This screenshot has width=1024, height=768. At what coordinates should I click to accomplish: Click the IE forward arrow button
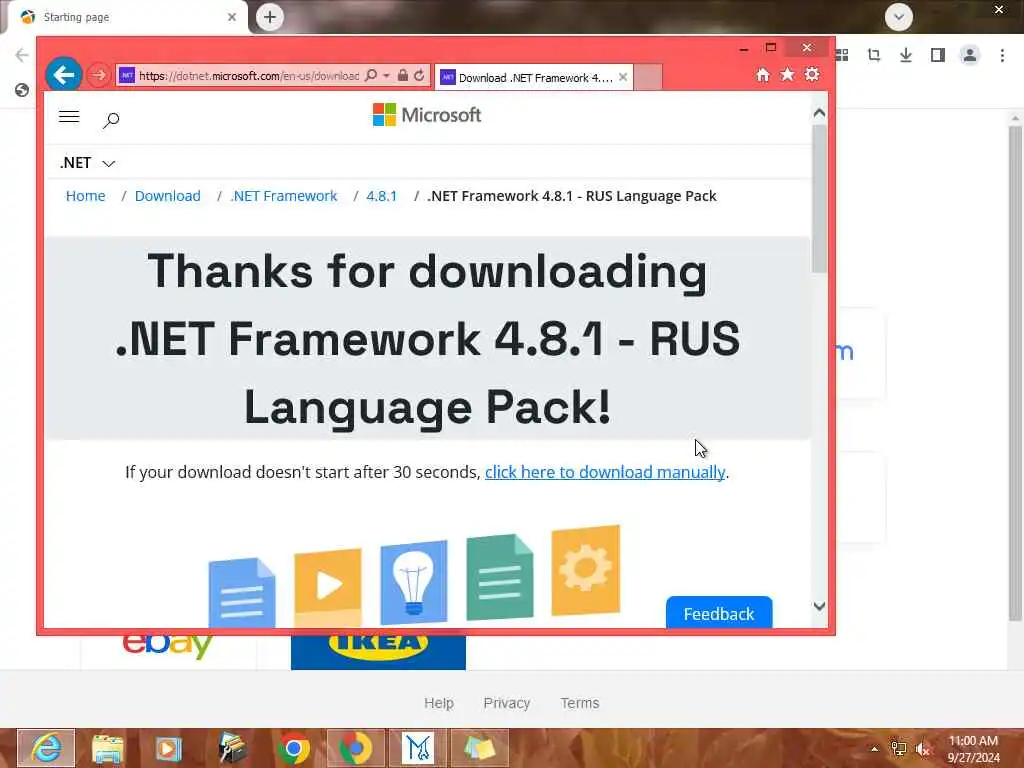(99, 75)
